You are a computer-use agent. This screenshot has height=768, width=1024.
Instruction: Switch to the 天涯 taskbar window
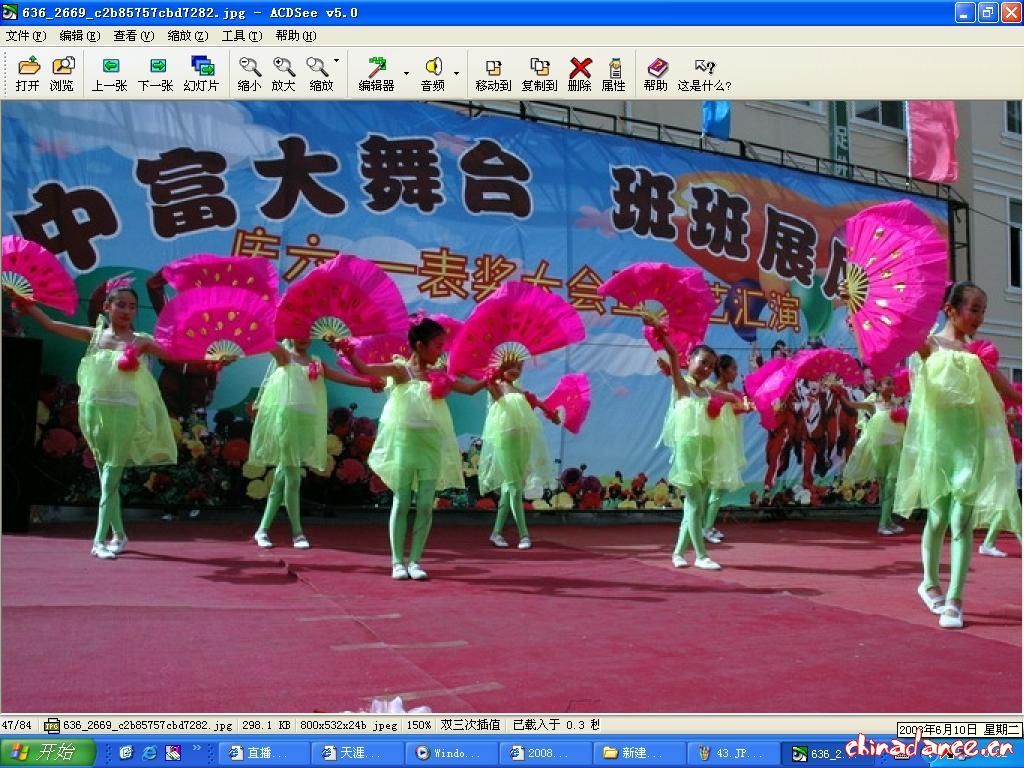point(352,753)
